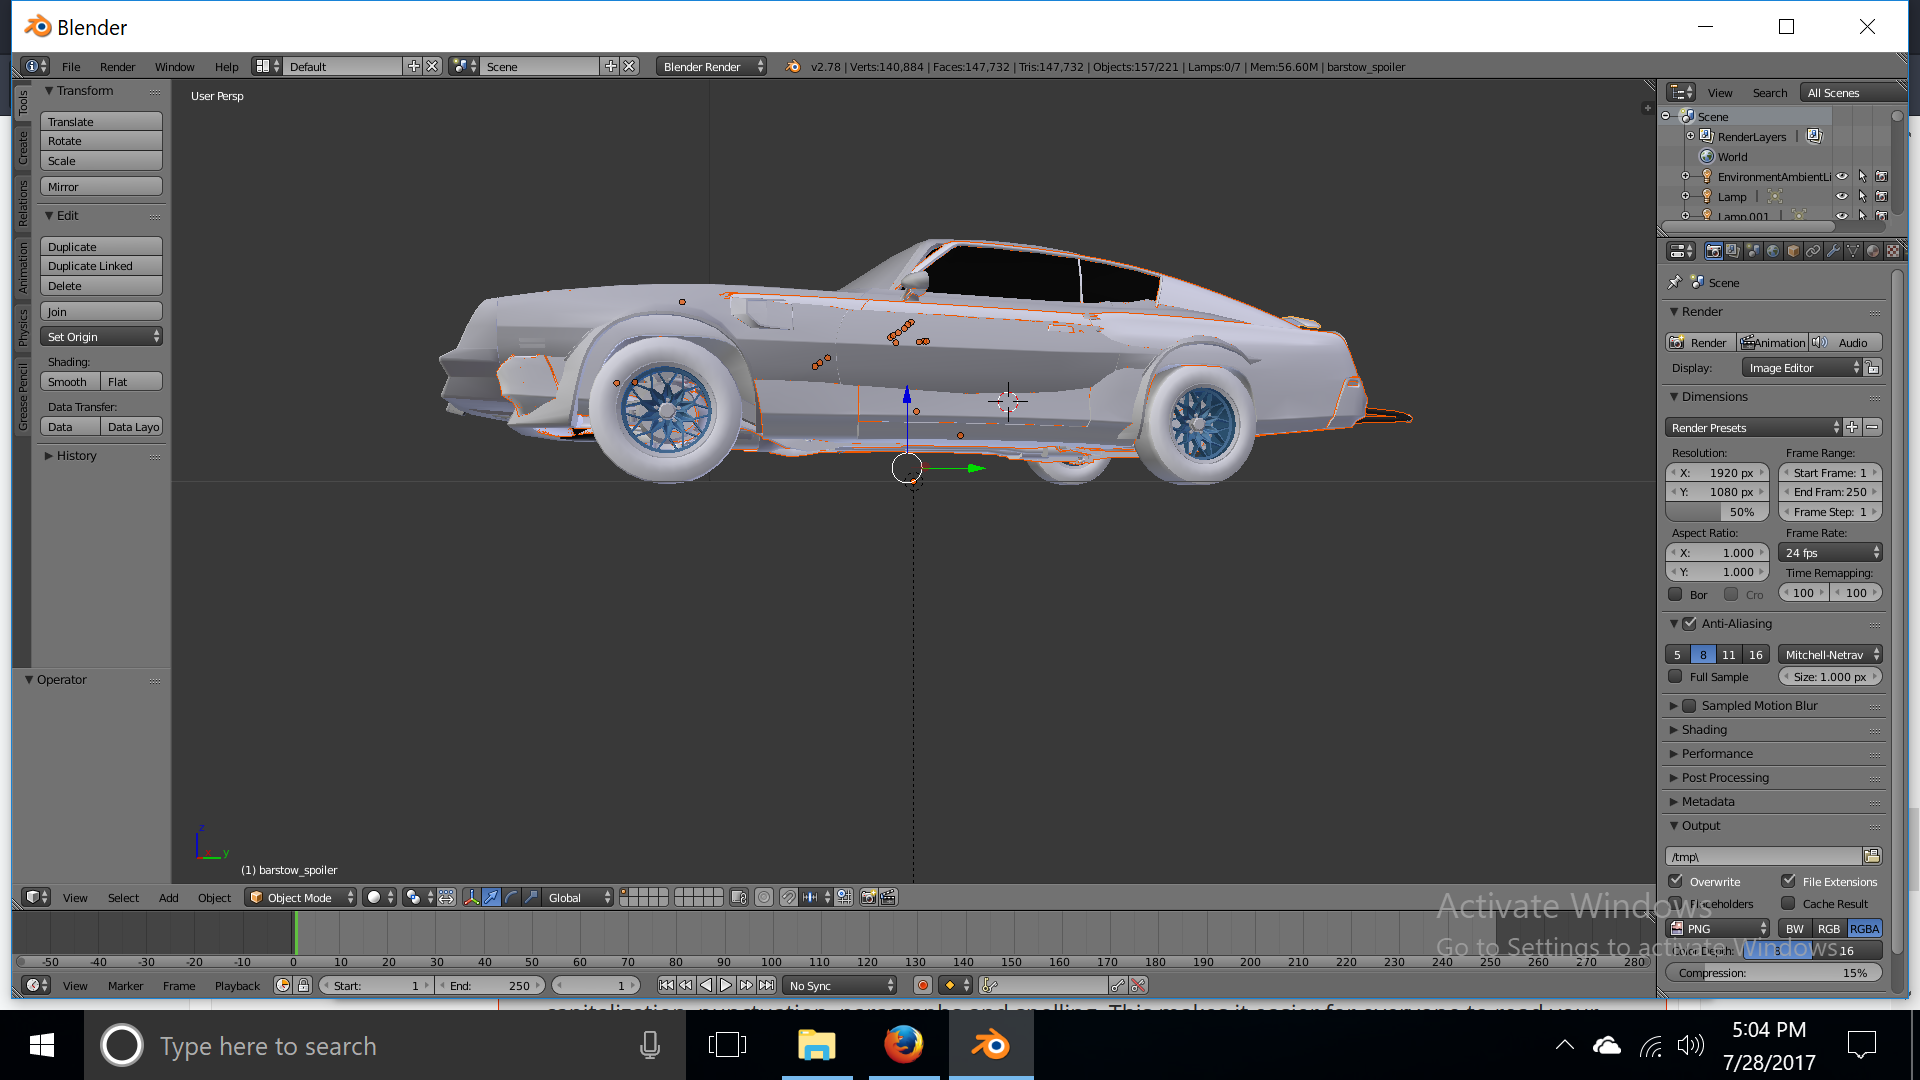Open the Material properties tab

tap(1873, 251)
